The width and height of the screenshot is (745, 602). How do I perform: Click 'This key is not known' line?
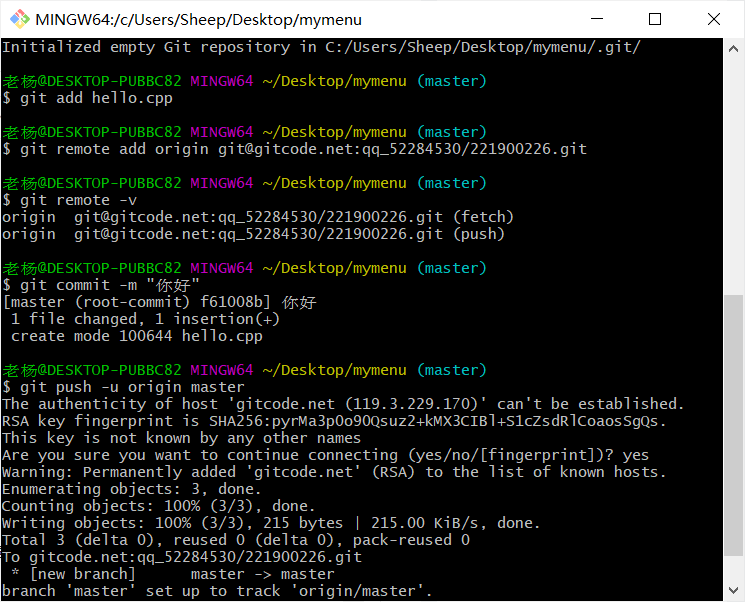click(181, 438)
